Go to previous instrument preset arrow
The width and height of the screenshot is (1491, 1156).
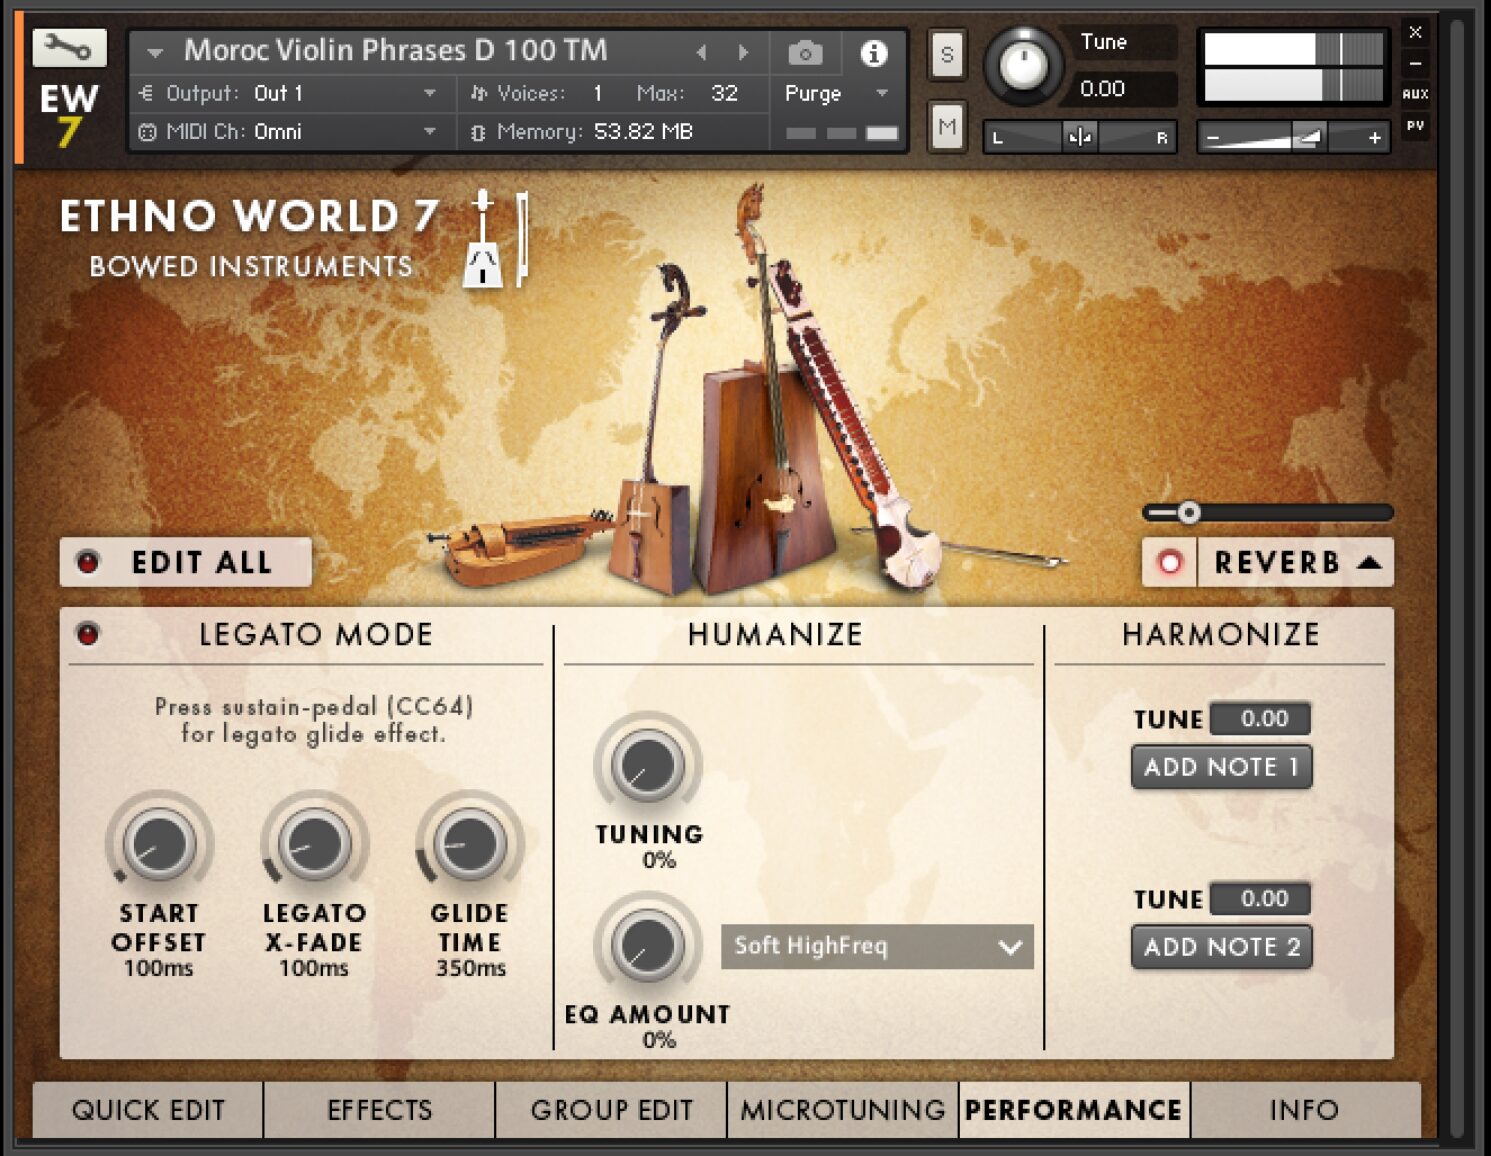coord(701,52)
